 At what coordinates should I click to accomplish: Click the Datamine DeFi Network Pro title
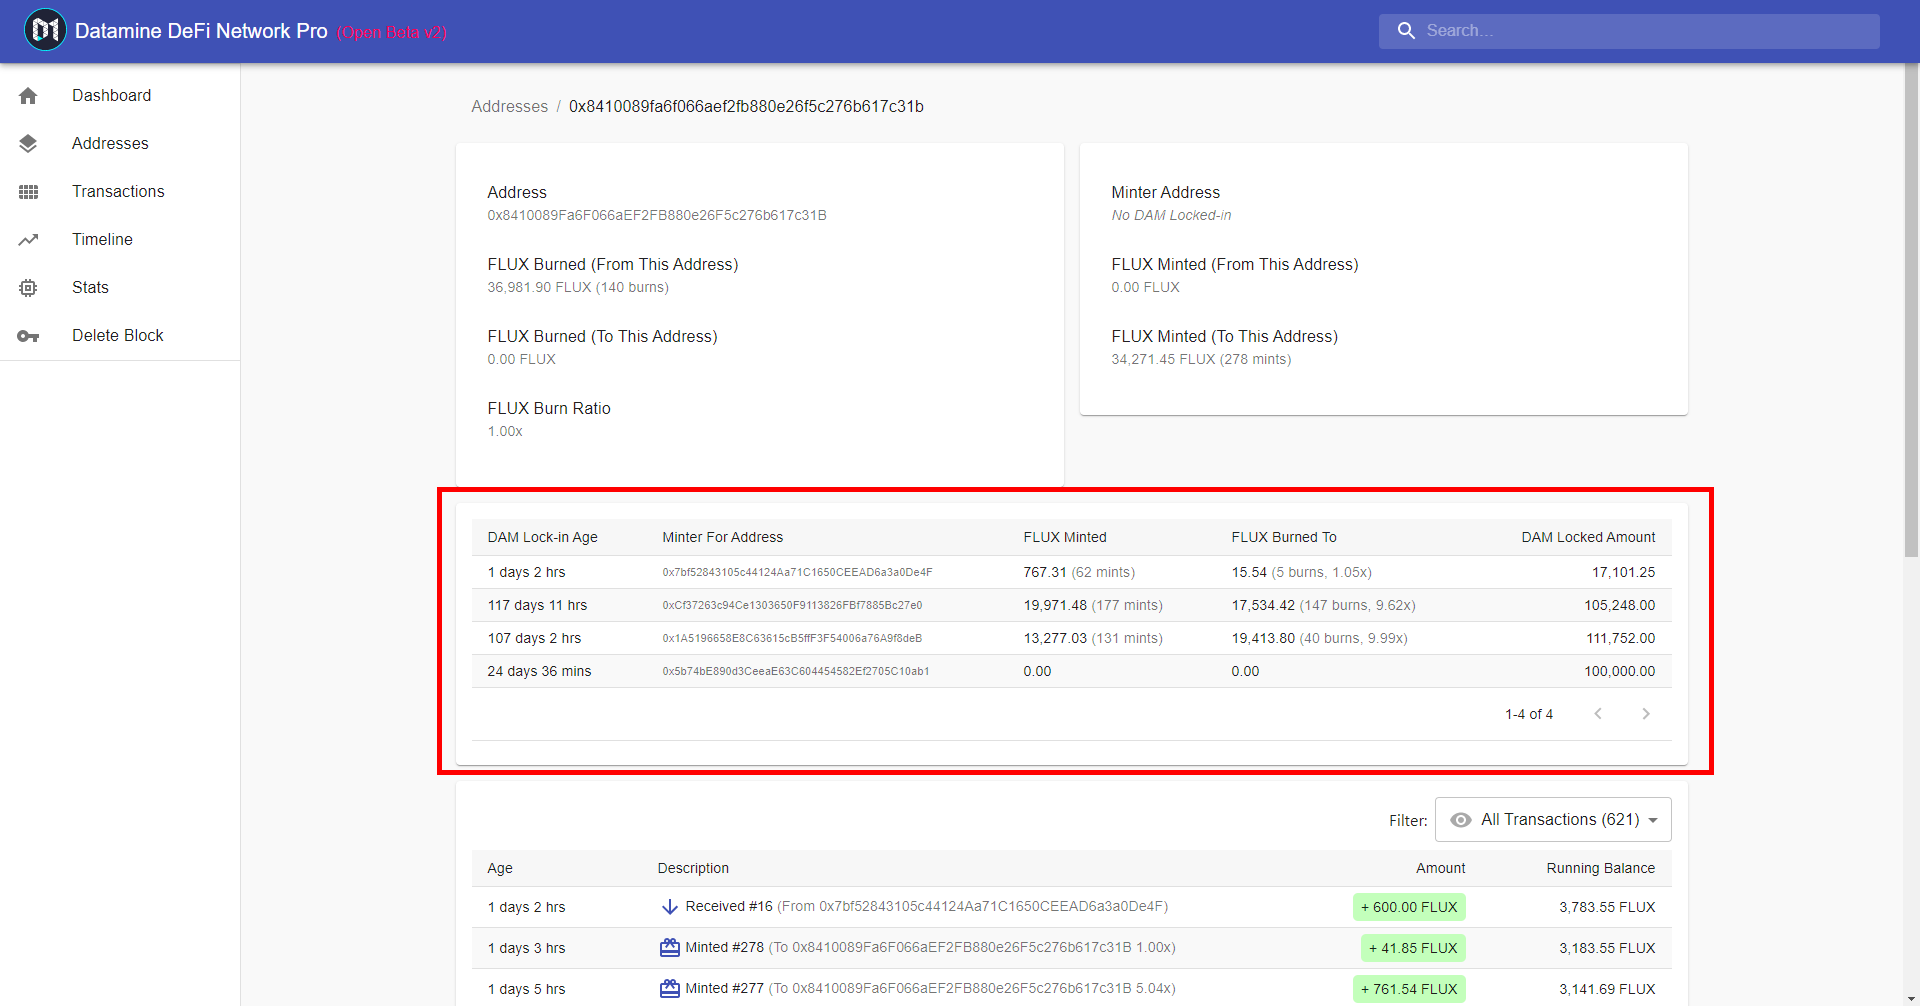201,31
